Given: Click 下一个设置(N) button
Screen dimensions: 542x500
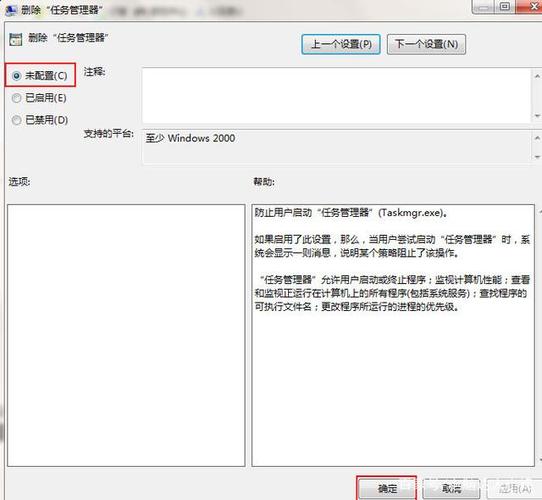Looking at the screenshot, I should click(426, 44).
